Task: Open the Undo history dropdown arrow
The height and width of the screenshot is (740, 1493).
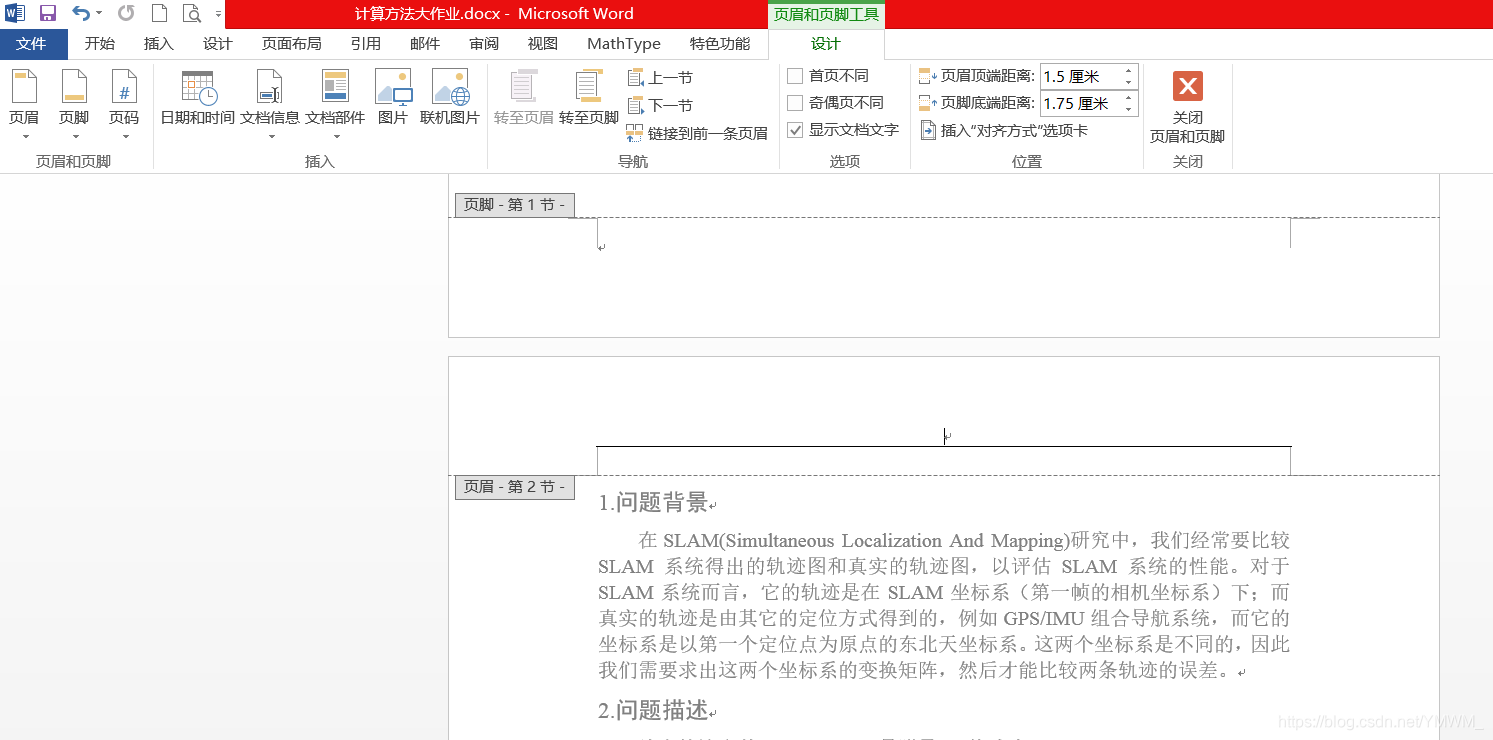Action: (x=99, y=14)
